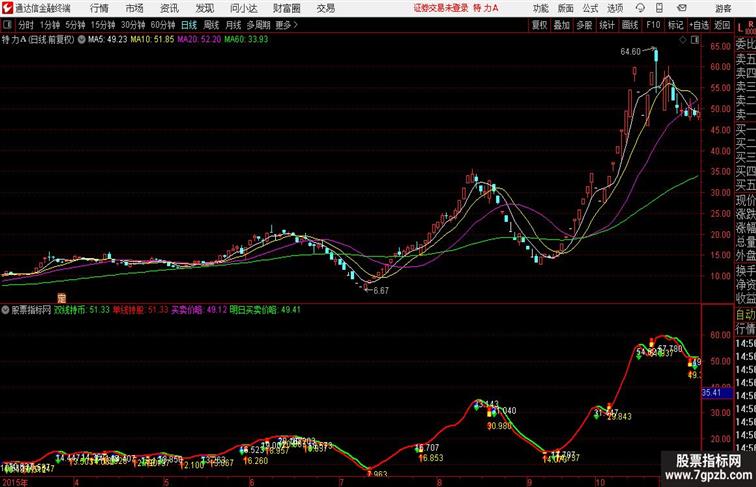The image size is (756, 487).
Task: Add stock with +自选 button
Action: [x=699, y=25]
